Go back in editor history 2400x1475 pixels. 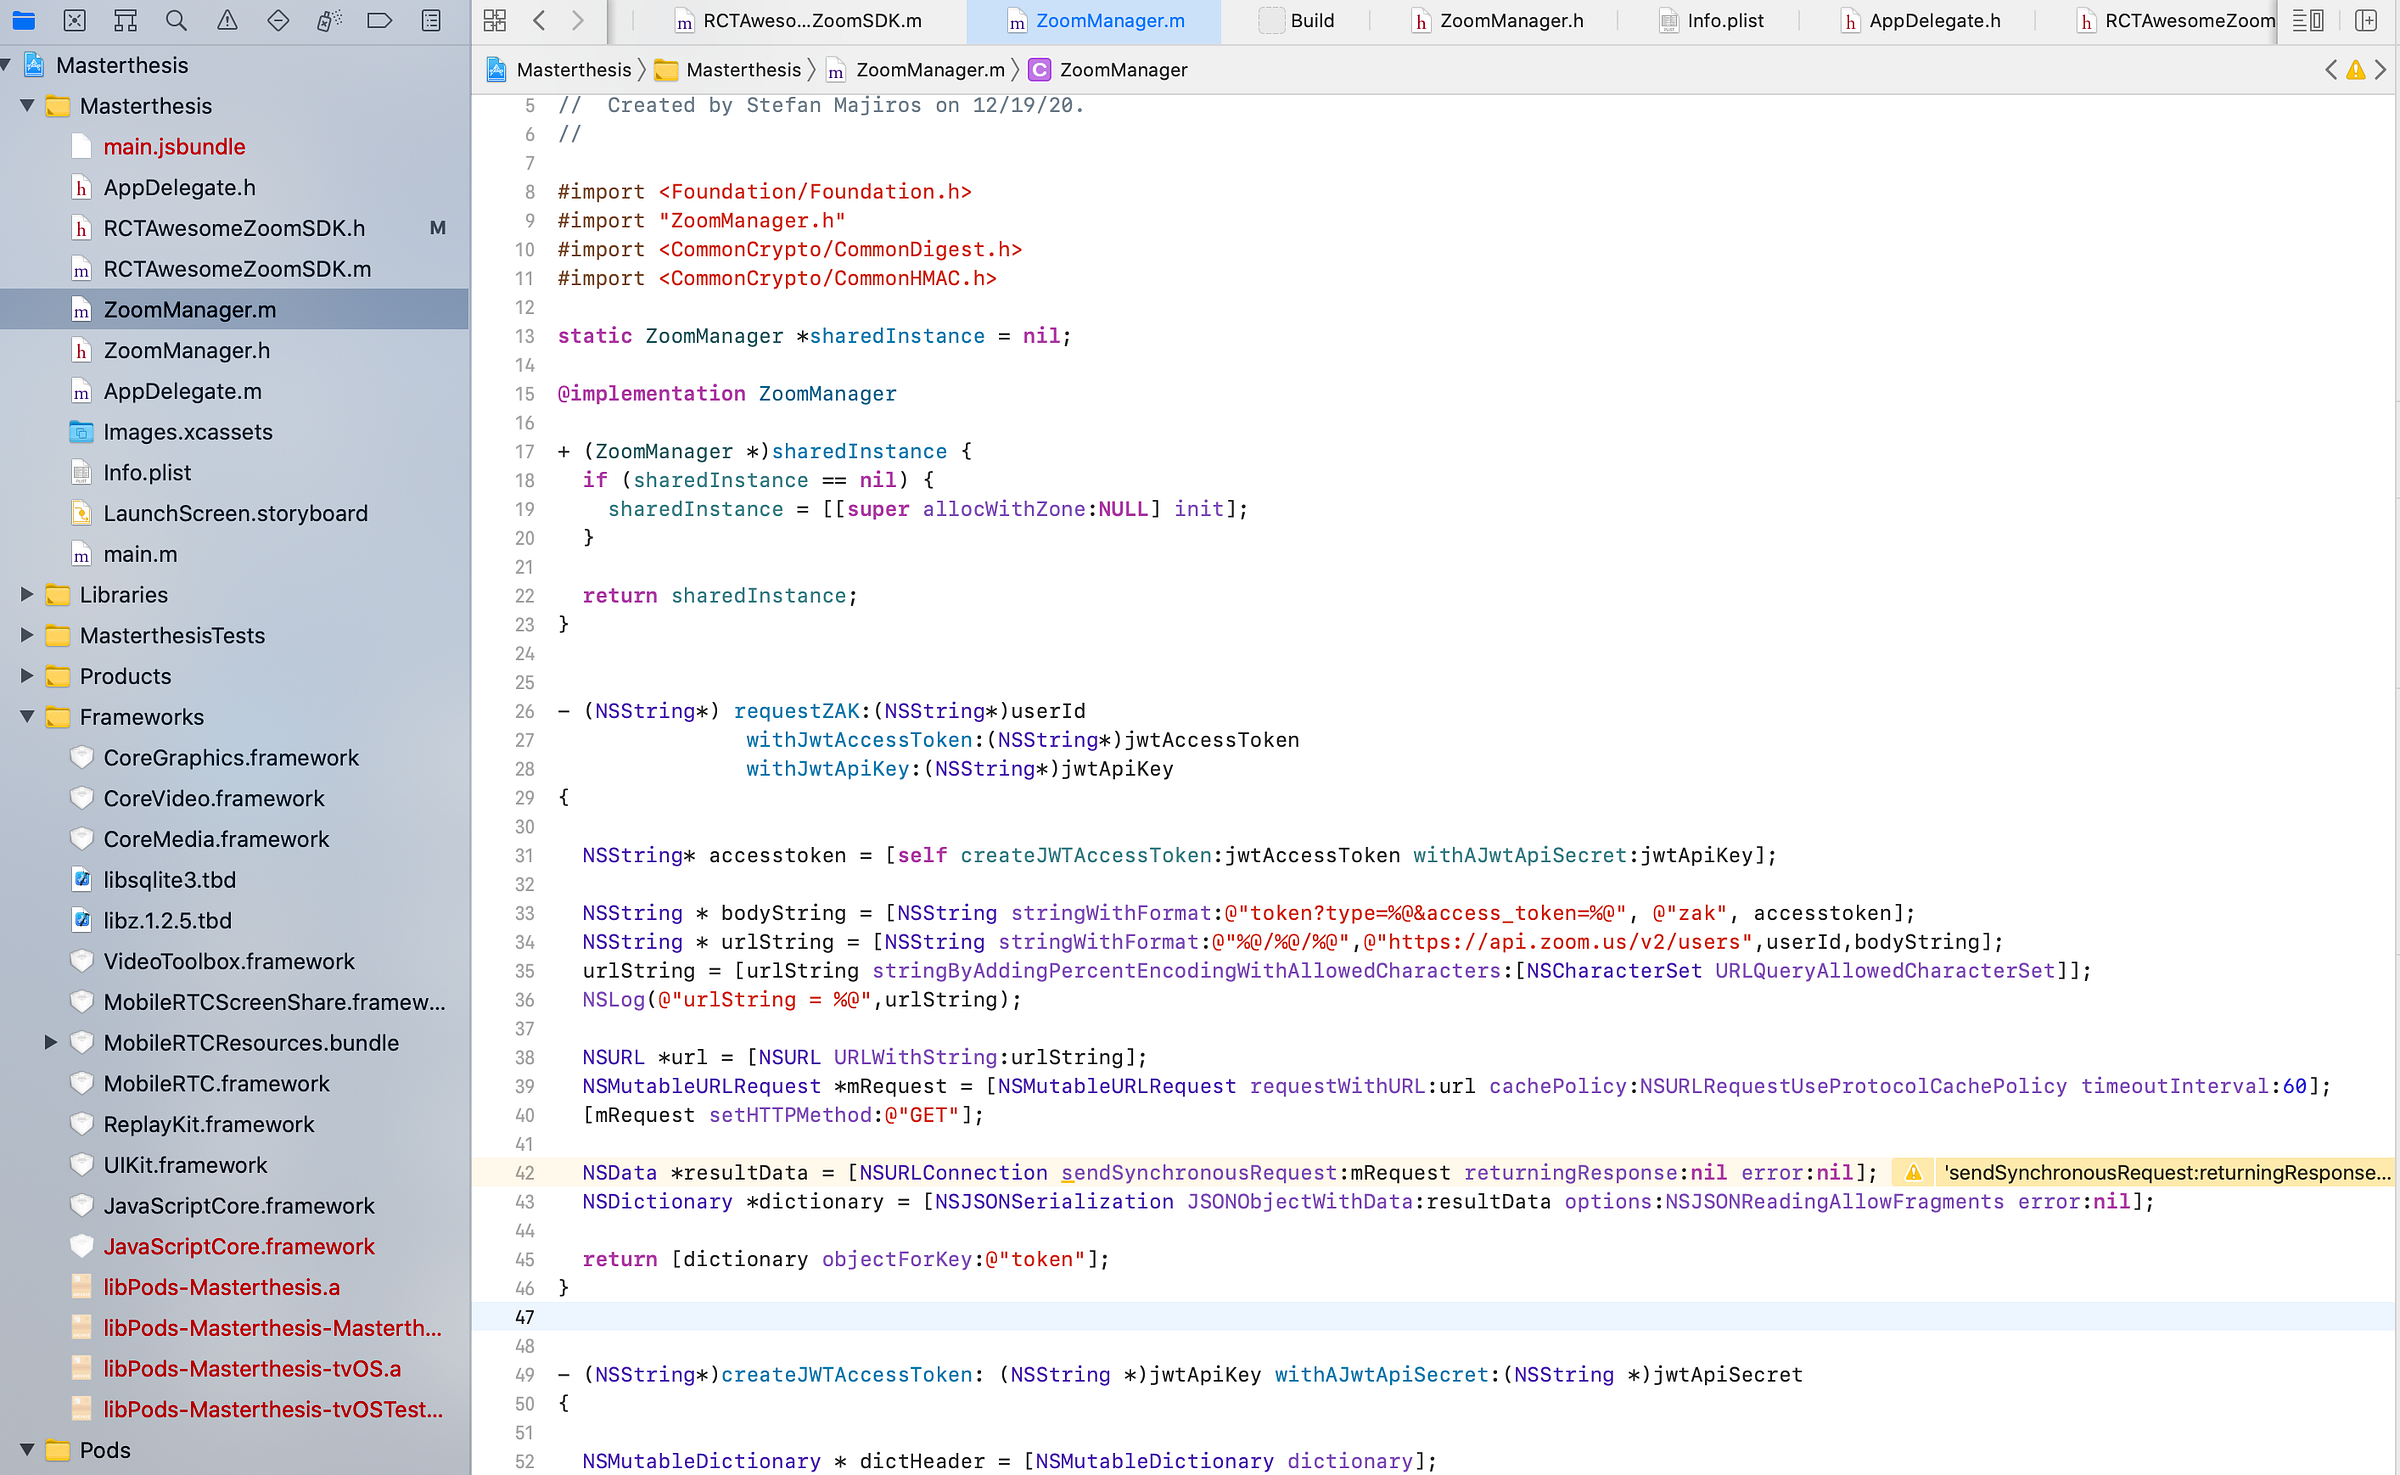click(x=539, y=20)
